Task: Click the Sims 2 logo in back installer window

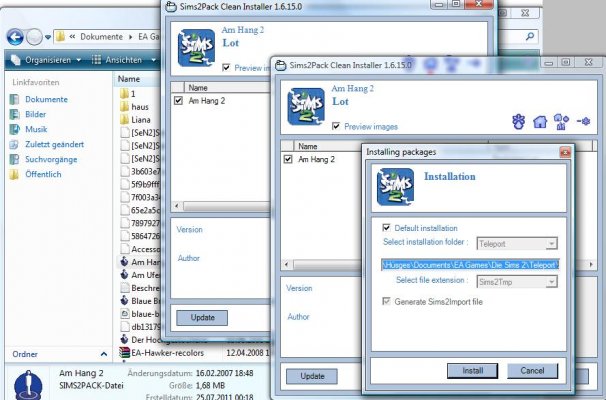Action: (x=196, y=48)
